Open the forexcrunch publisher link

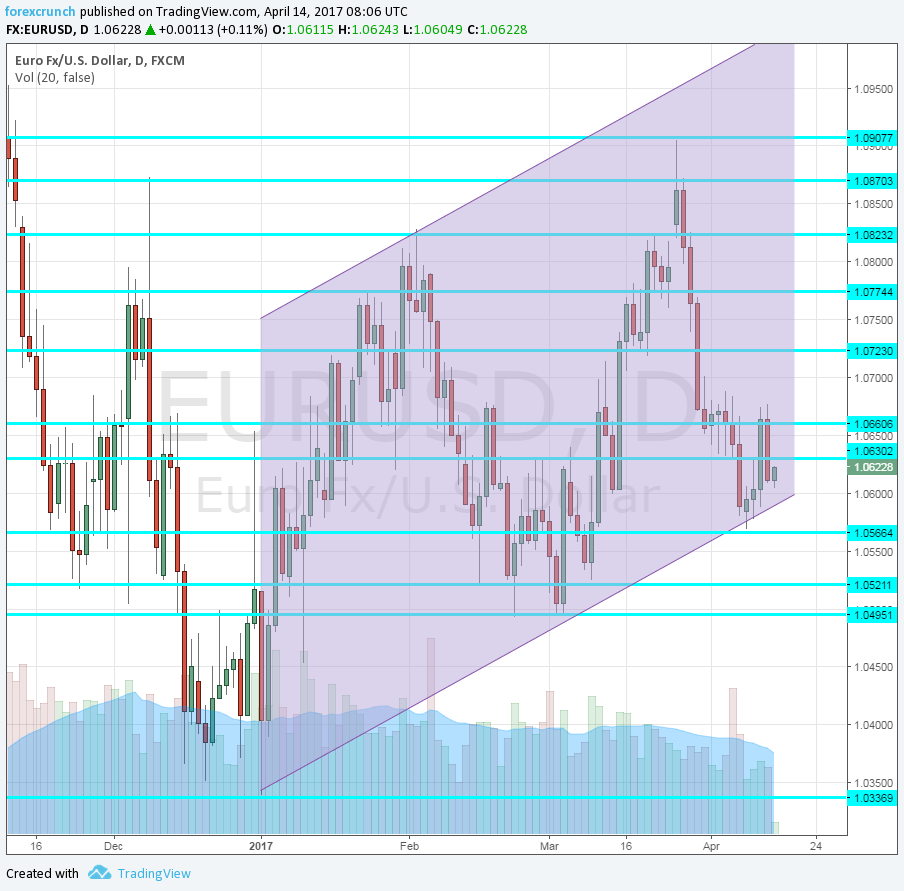40,12
